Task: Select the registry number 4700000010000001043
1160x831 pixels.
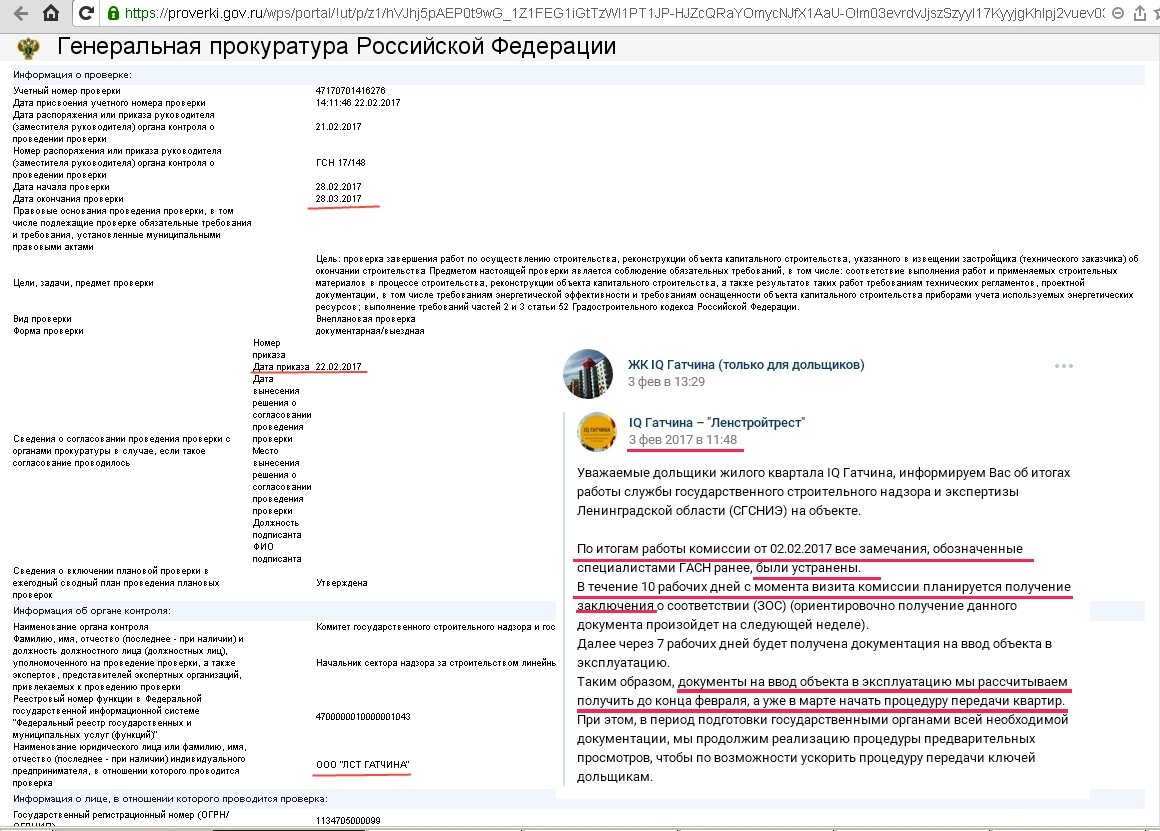Action: pyautogui.click(x=362, y=716)
